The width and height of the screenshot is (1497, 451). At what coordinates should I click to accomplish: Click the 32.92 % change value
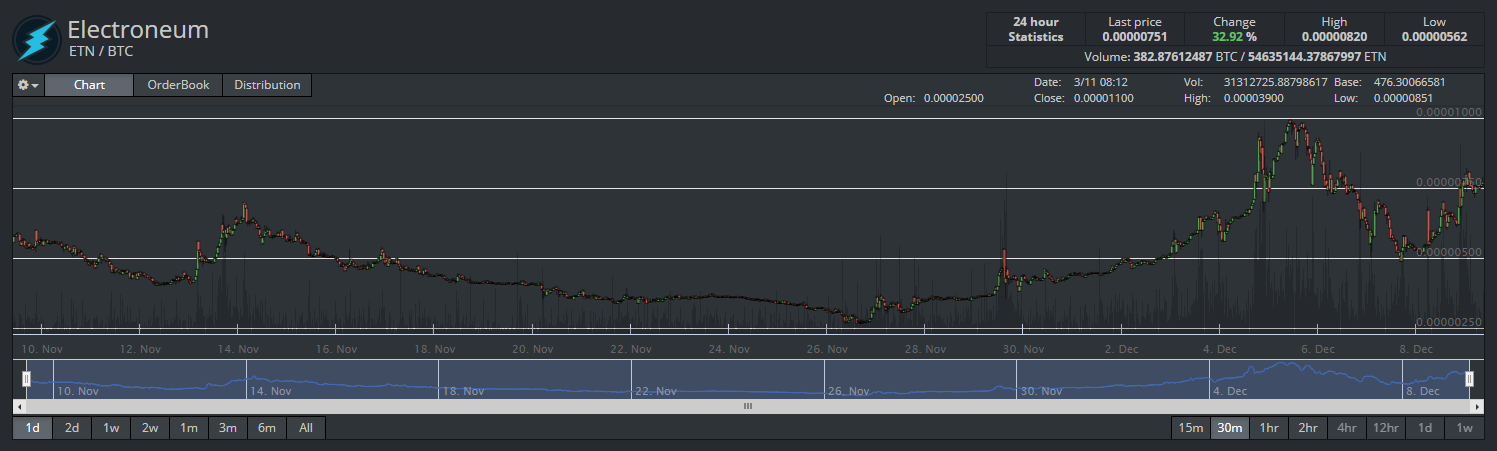(x=1234, y=37)
